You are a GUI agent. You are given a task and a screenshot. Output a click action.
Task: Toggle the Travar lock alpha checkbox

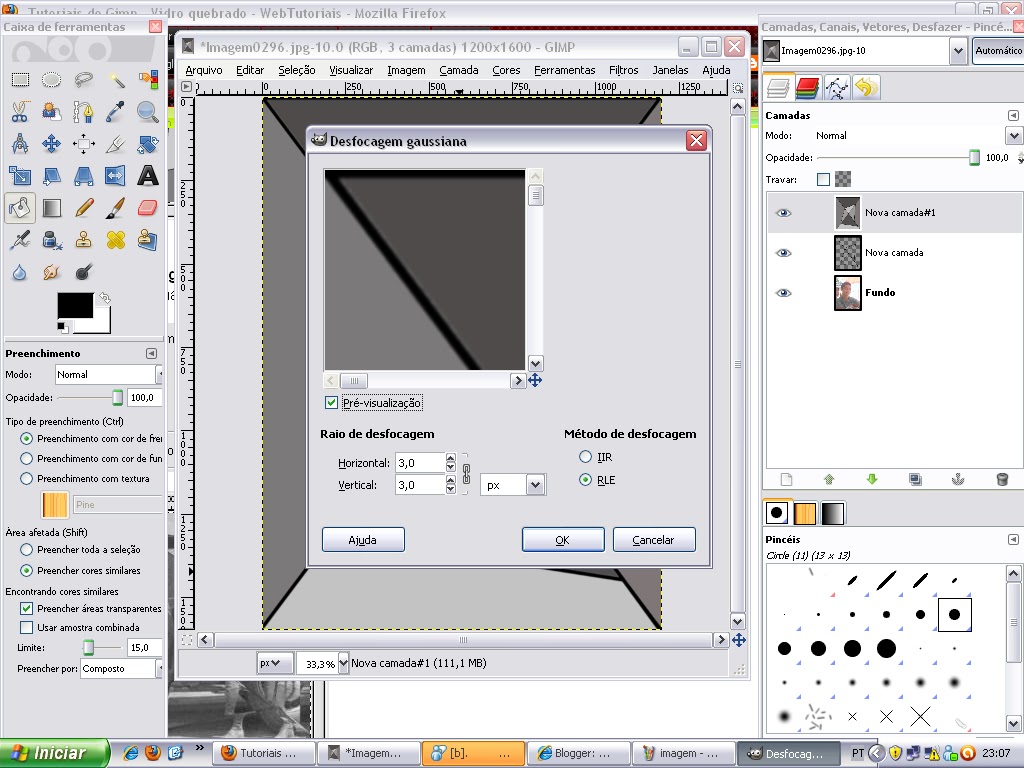tap(824, 179)
